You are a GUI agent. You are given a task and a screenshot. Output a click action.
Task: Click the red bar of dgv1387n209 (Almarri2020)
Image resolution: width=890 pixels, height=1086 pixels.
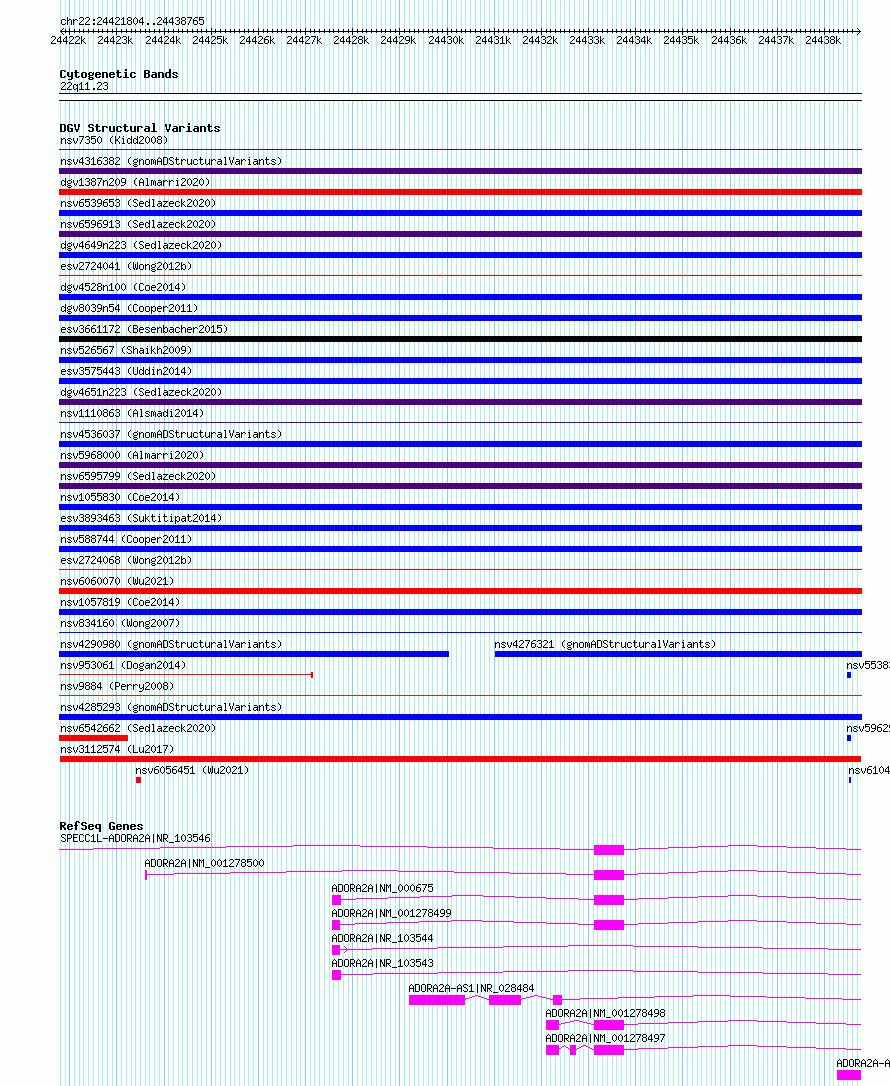coord(461,192)
